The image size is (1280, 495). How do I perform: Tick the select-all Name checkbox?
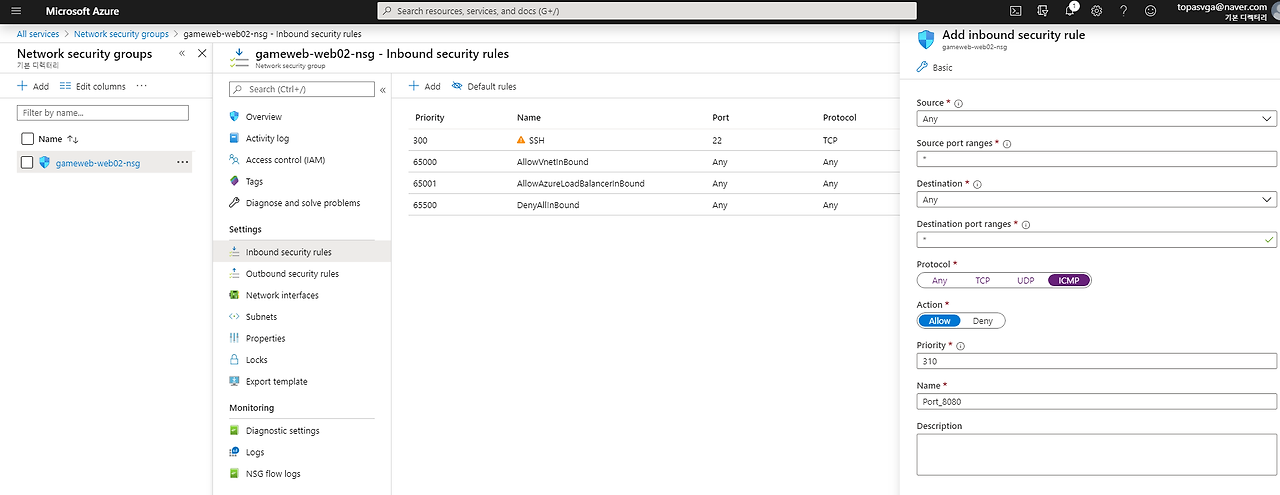click(27, 139)
